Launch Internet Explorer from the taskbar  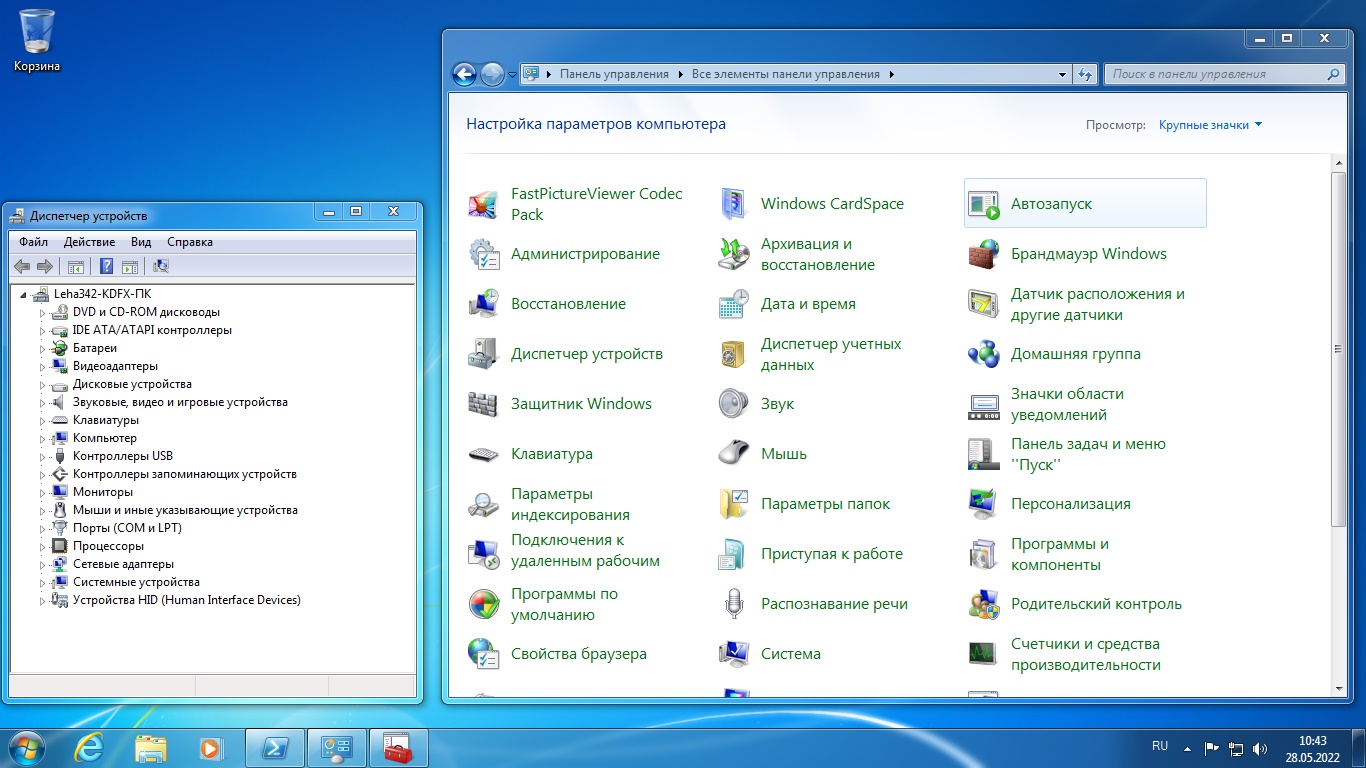click(90, 748)
